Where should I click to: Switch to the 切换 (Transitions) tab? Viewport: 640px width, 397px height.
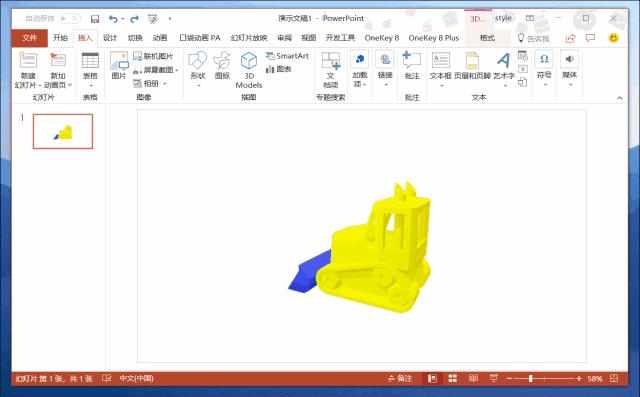click(x=135, y=38)
